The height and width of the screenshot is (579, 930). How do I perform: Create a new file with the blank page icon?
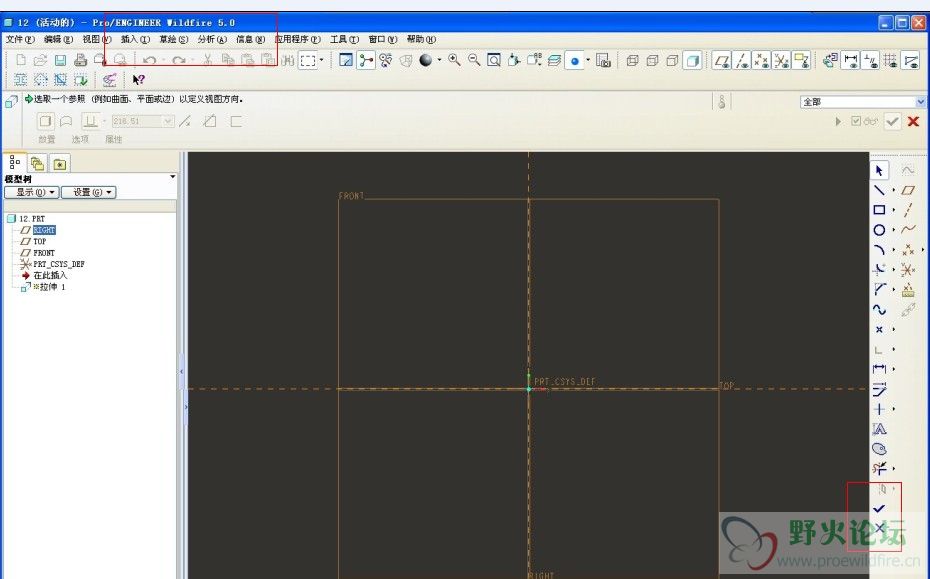pos(21,60)
